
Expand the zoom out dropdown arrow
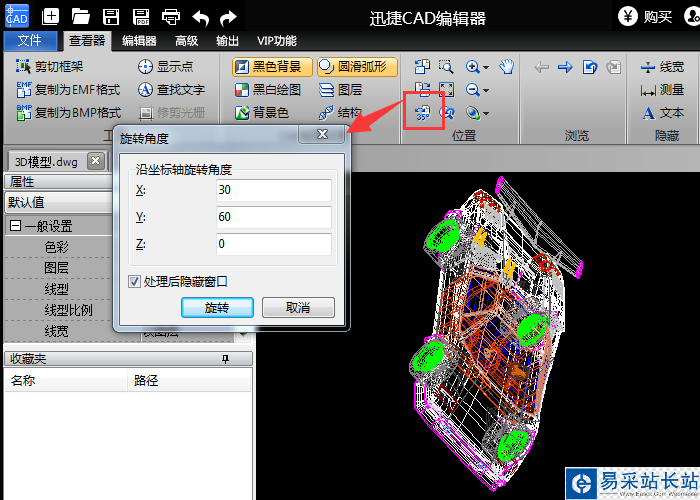(486, 91)
